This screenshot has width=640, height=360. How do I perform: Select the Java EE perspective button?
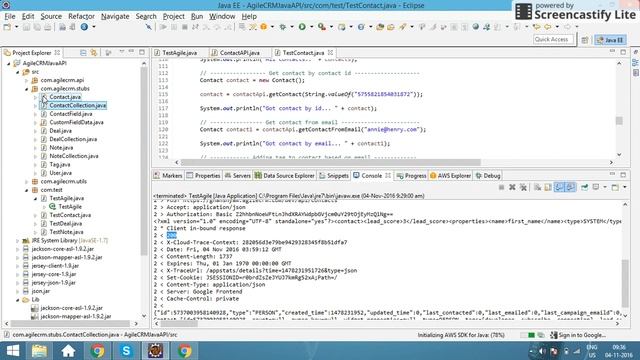pos(610,40)
